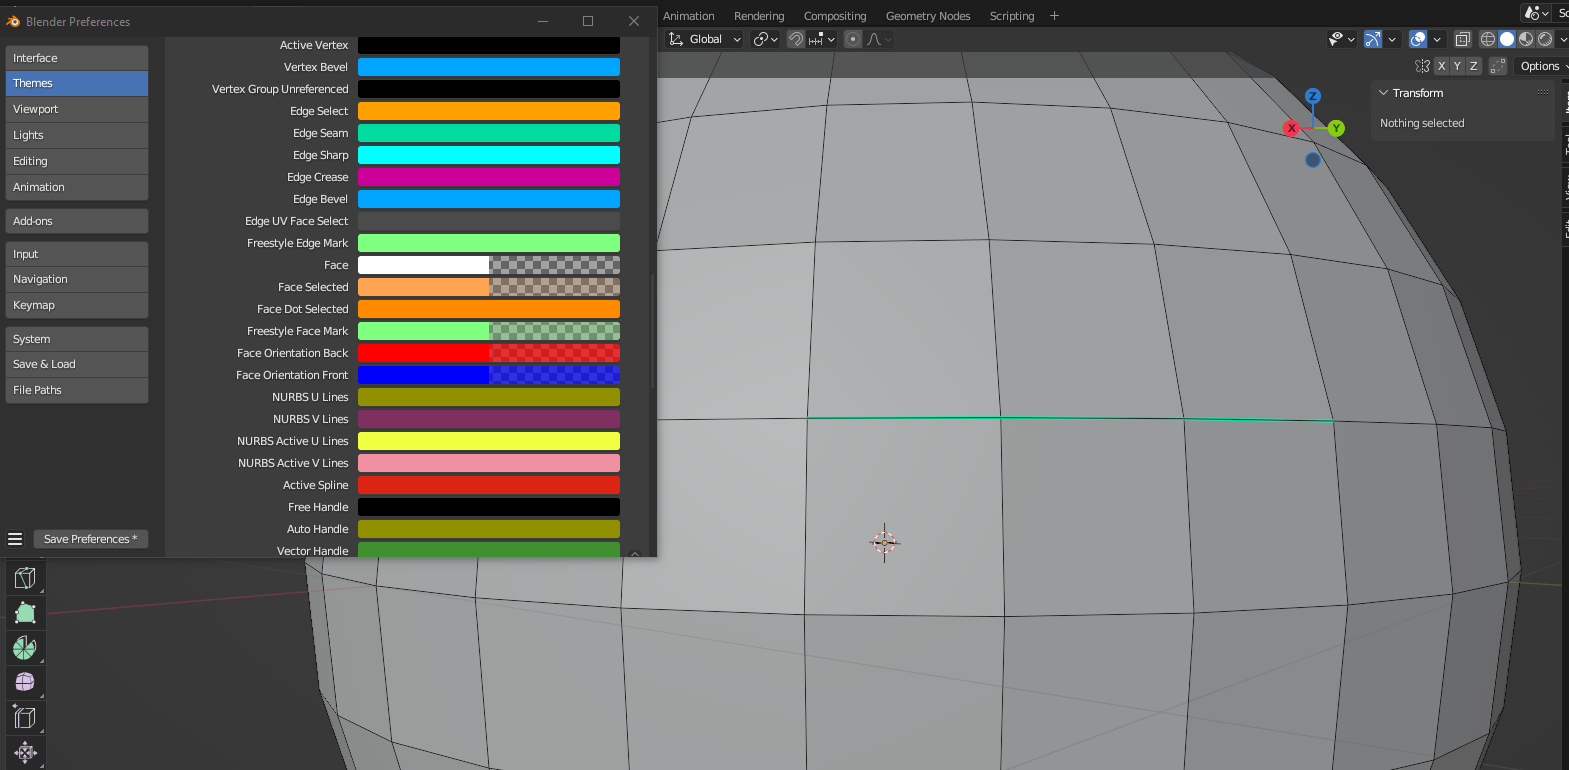Image resolution: width=1569 pixels, height=770 pixels.
Task: Open the Add-ons preferences section
Action: tap(77, 221)
